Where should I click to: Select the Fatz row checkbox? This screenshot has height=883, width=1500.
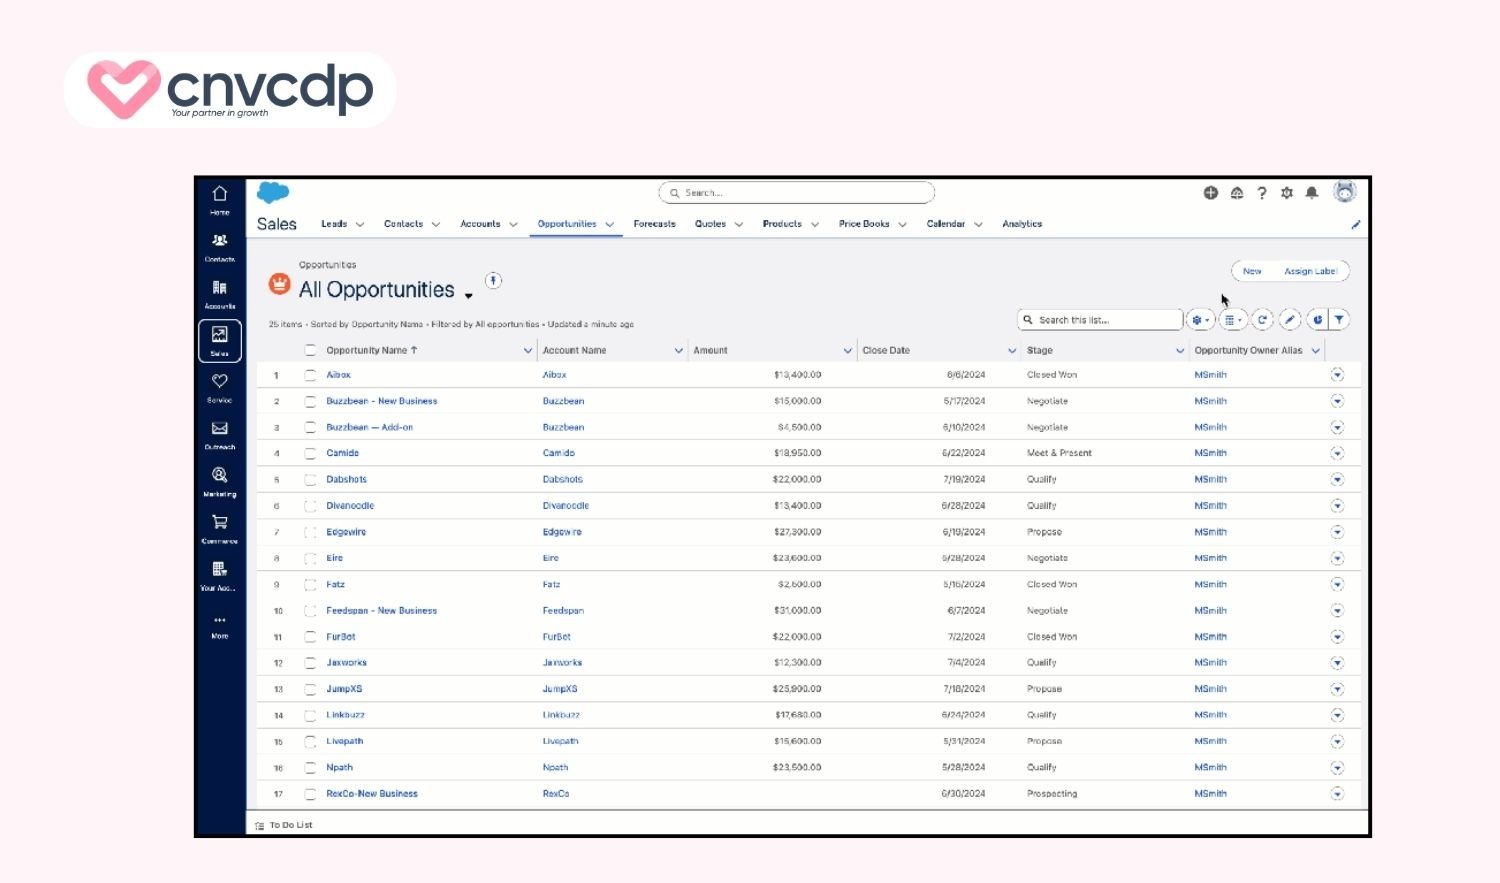pos(310,584)
